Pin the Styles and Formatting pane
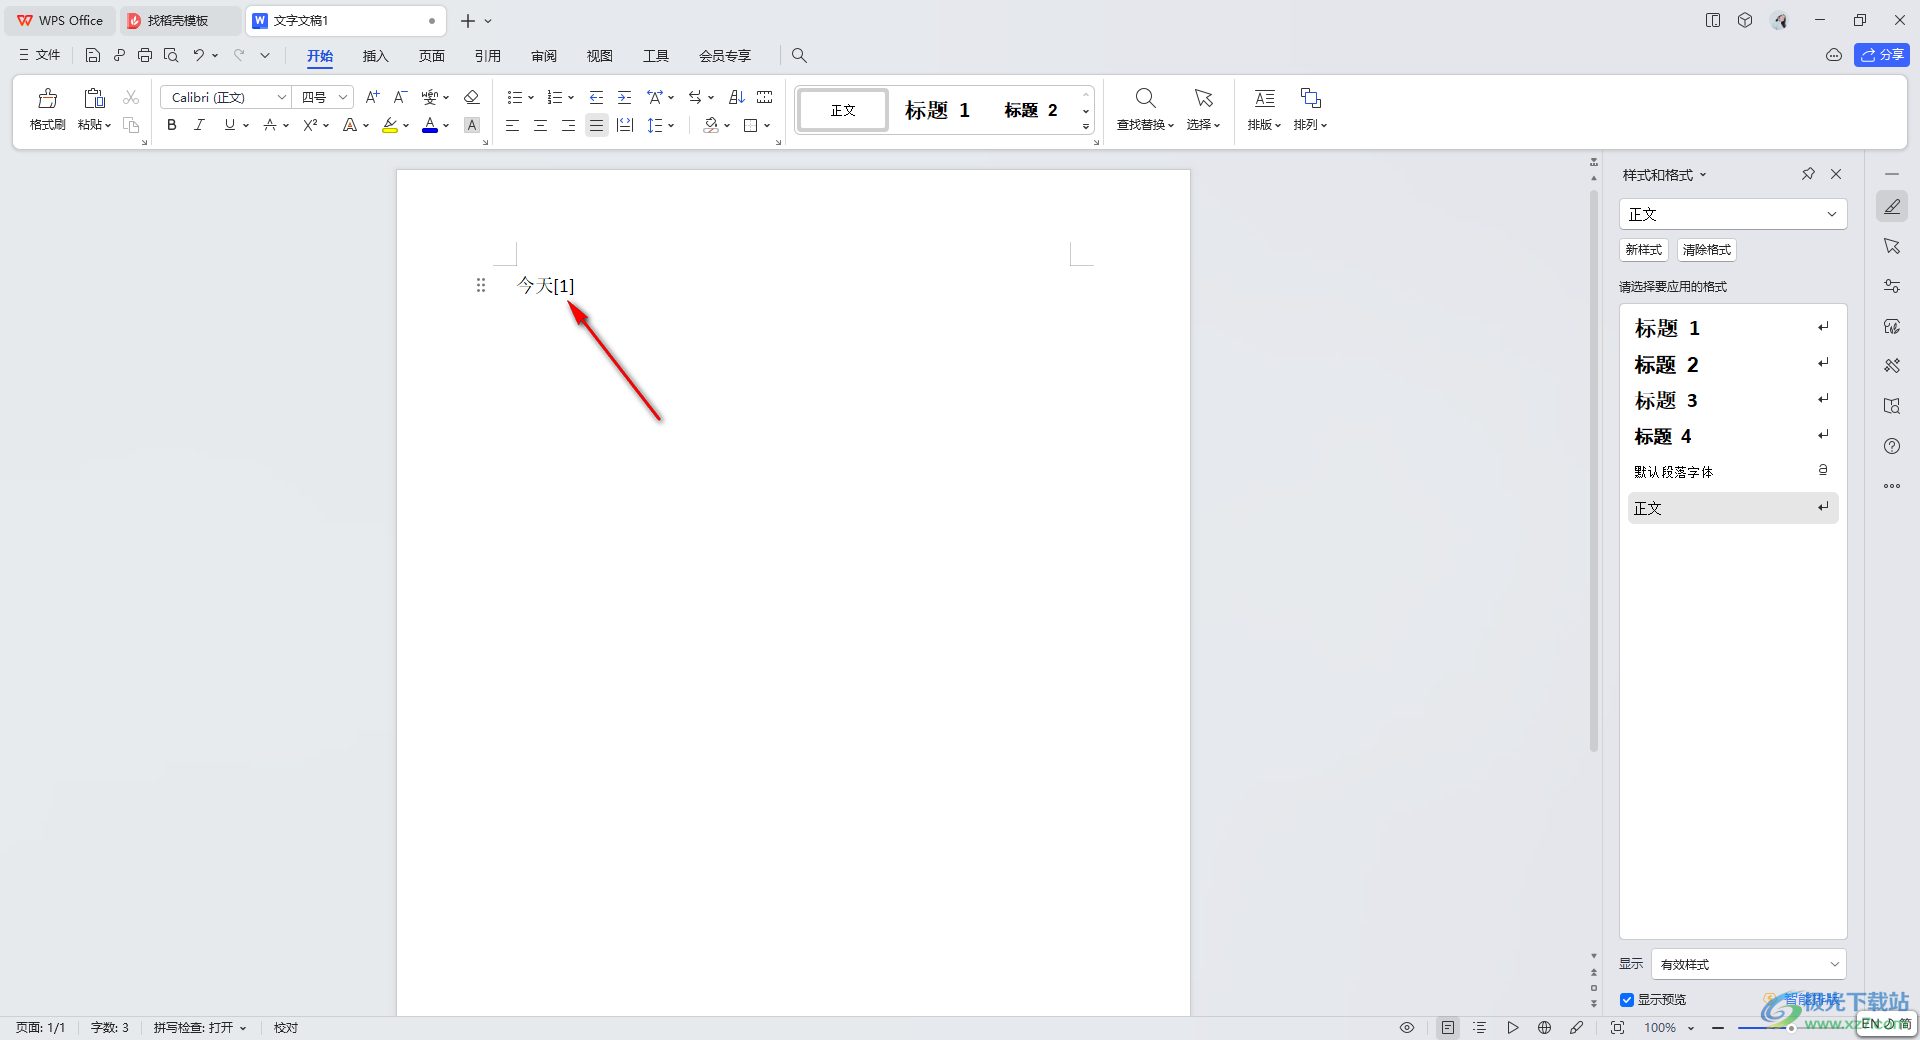This screenshot has width=1920, height=1040. [x=1808, y=174]
